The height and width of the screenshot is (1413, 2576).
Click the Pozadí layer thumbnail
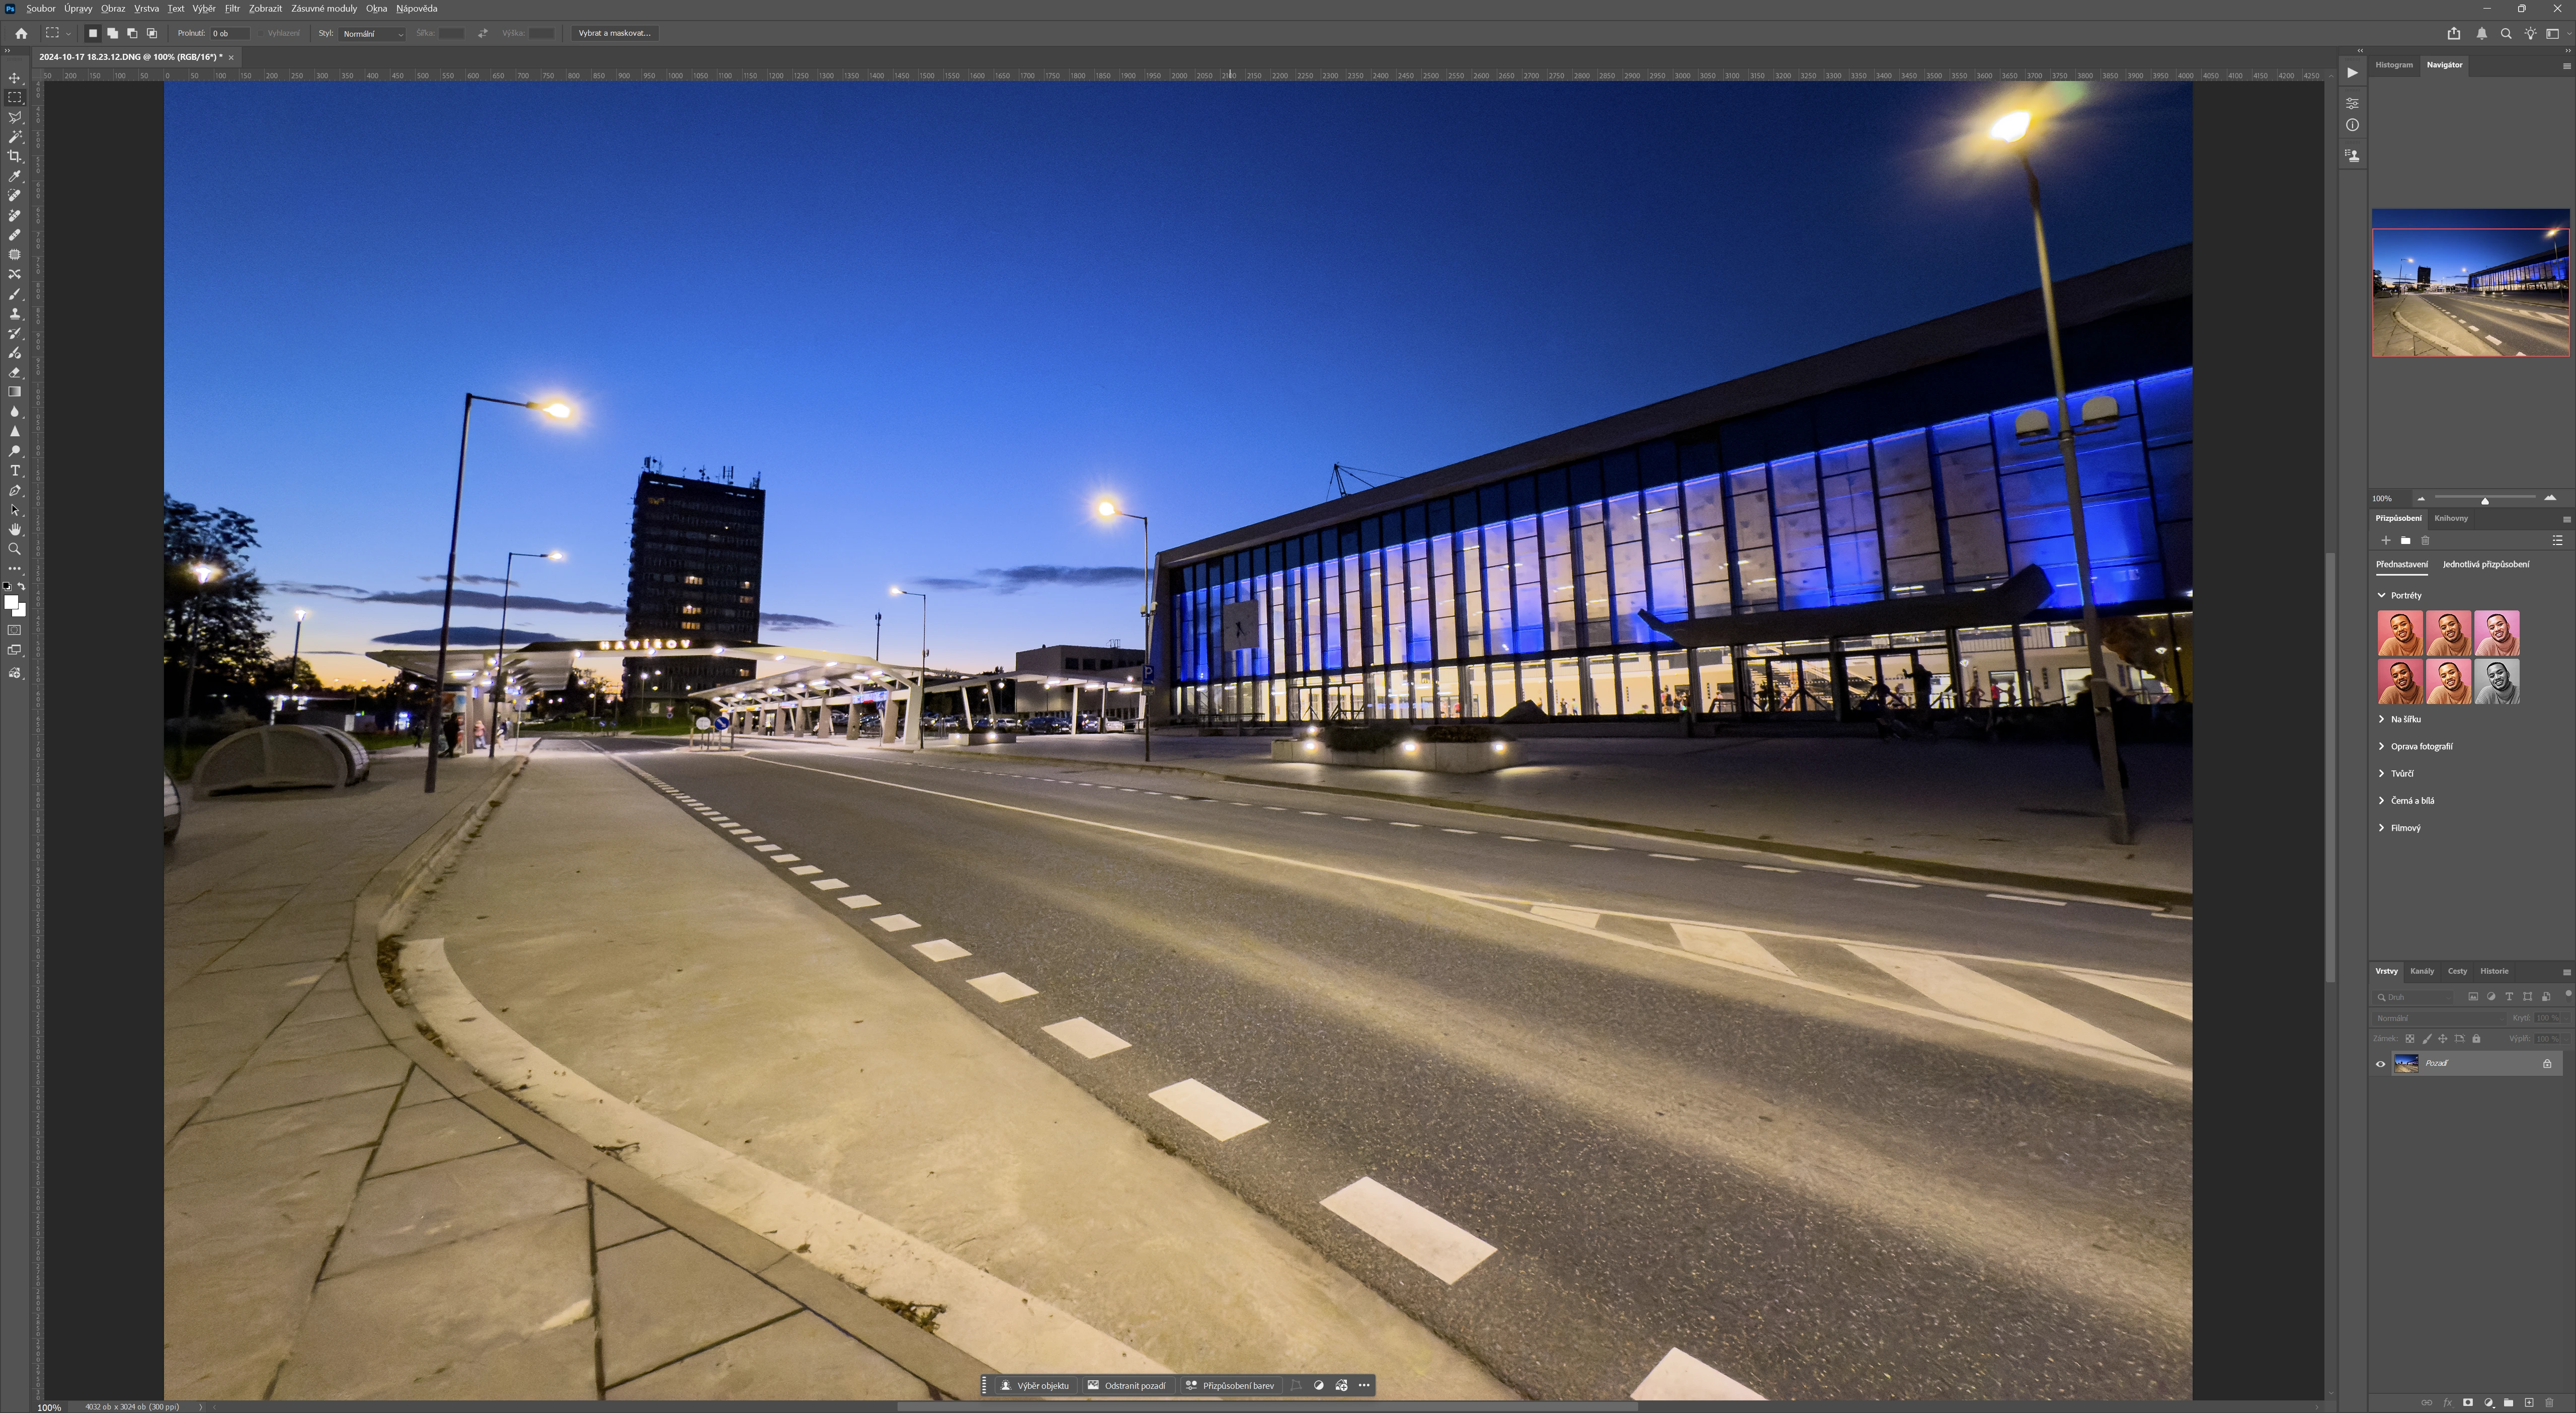[2406, 1063]
